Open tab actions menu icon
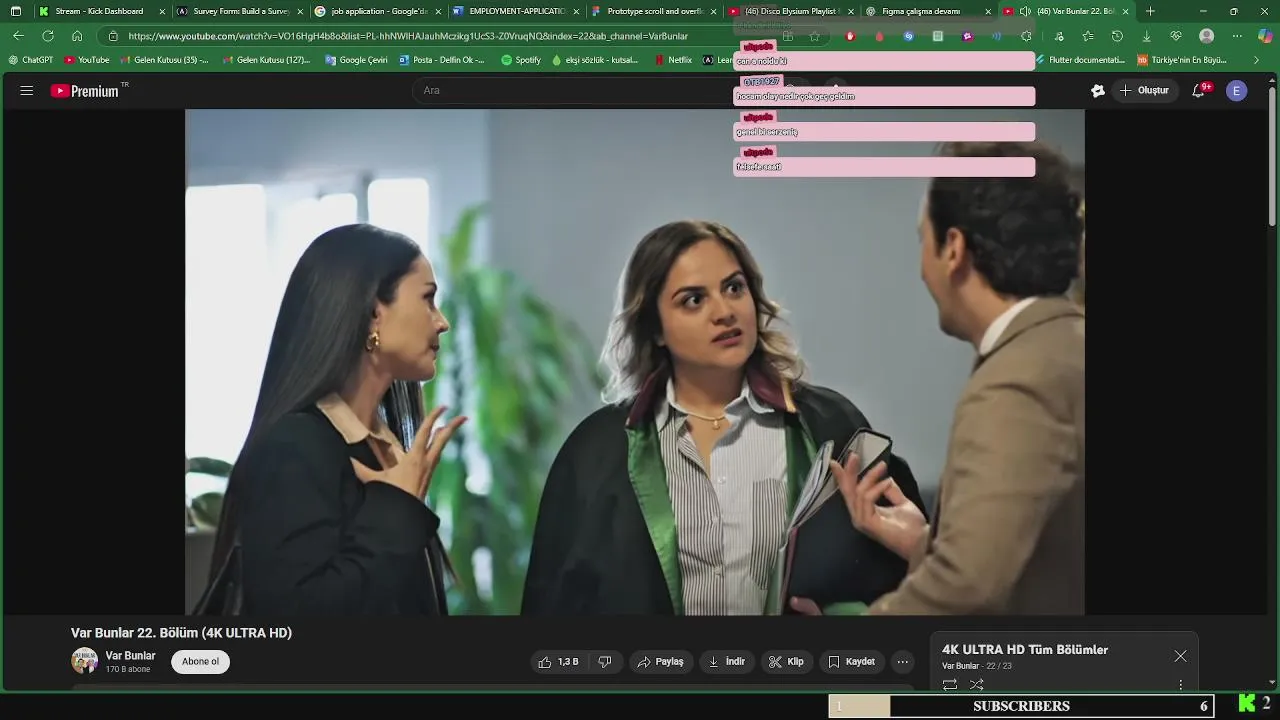Image resolution: width=1280 pixels, height=720 pixels. point(15,11)
